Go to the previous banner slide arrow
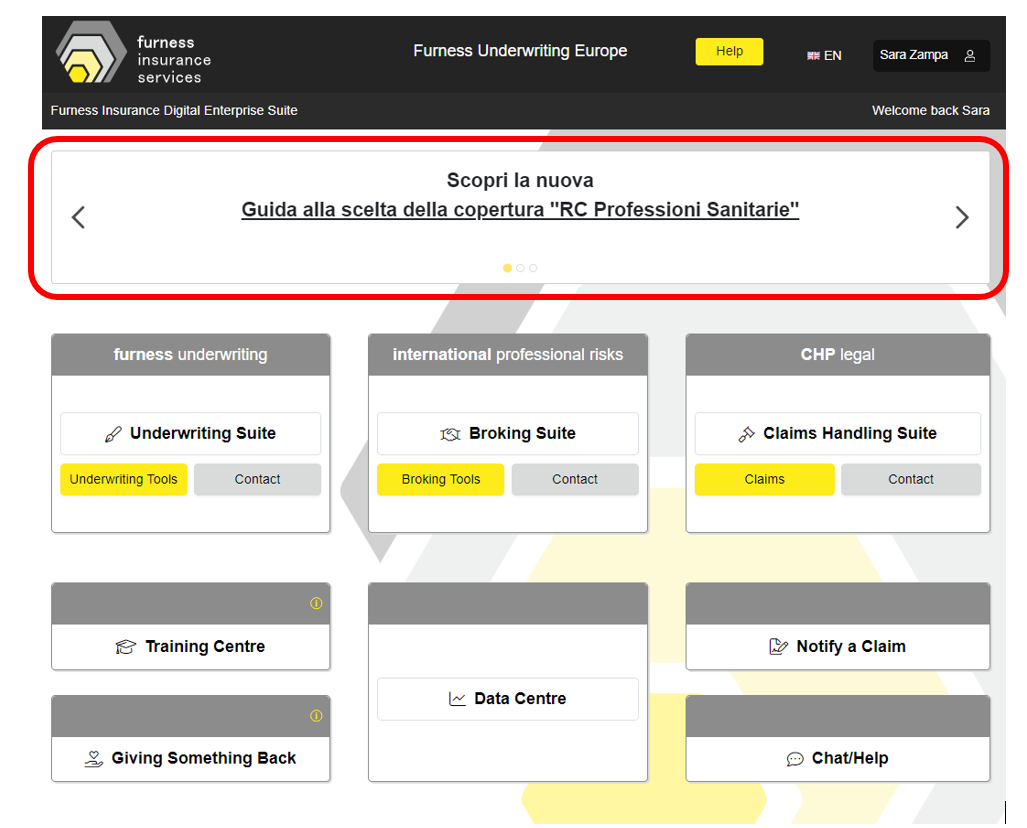Image resolution: width=1027 pixels, height=828 pixels. click(78, 217)
